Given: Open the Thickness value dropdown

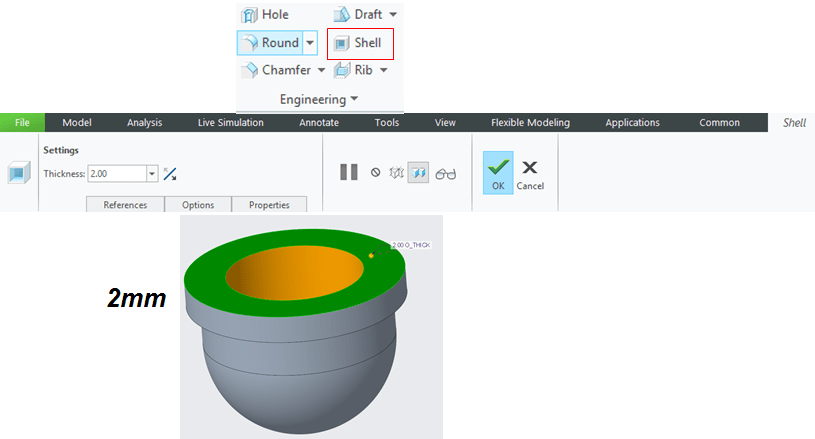Looking at the screenshot, I should [x=152, y=174].
